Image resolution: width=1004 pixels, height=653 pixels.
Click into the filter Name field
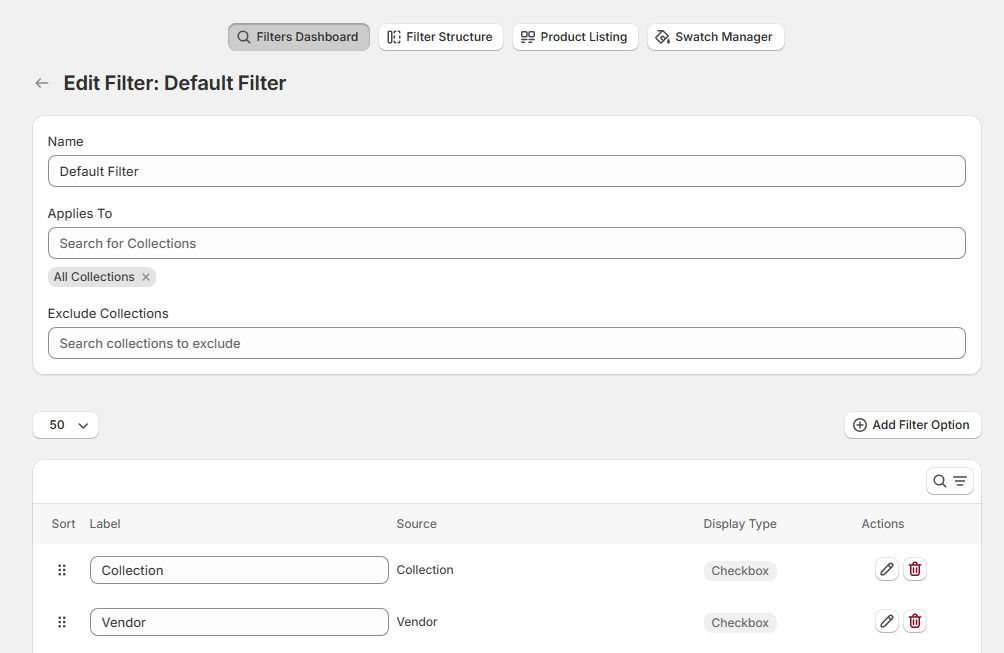[x=506, y=171]
